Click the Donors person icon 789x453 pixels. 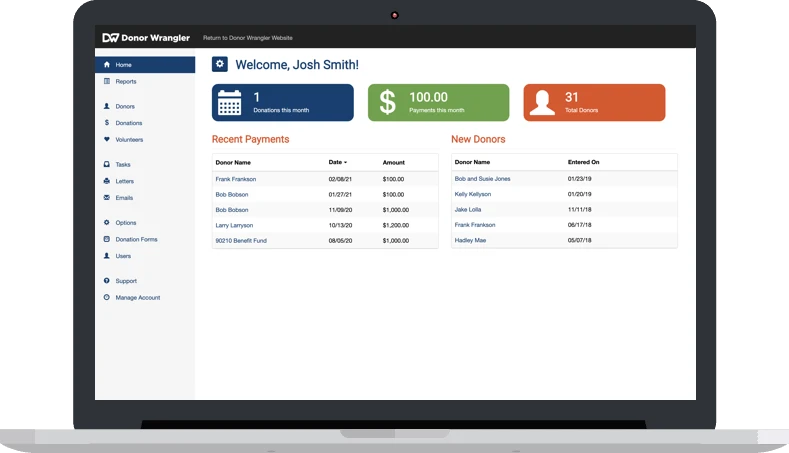(107, 106)
